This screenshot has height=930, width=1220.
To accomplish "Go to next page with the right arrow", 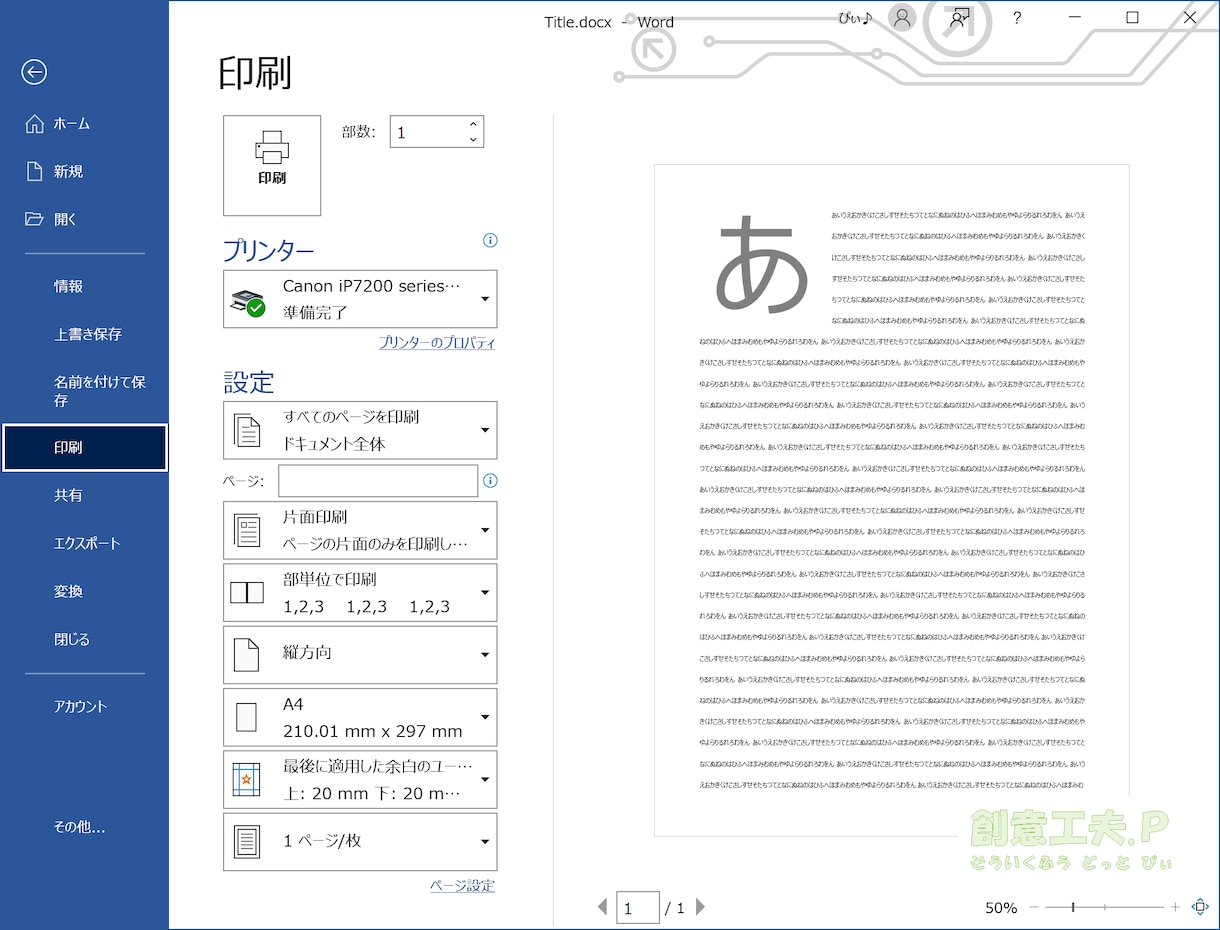I will click(x=700, y=907).
